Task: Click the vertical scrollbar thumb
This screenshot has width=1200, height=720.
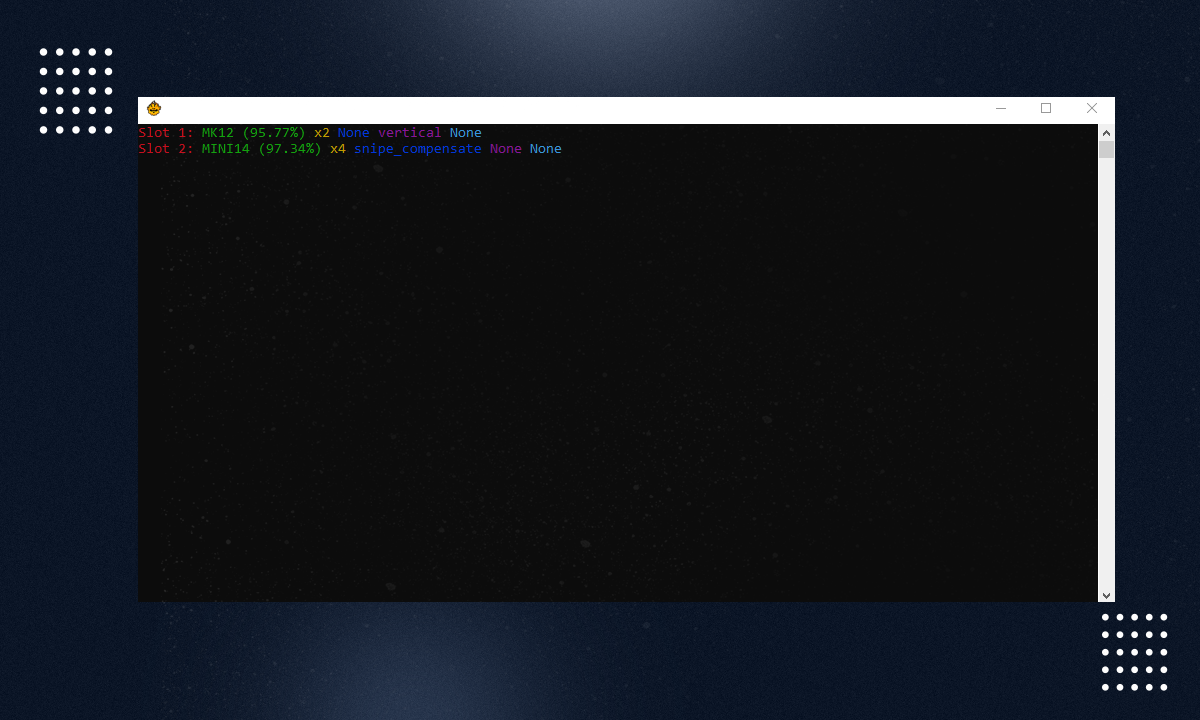Action: 1106,149
